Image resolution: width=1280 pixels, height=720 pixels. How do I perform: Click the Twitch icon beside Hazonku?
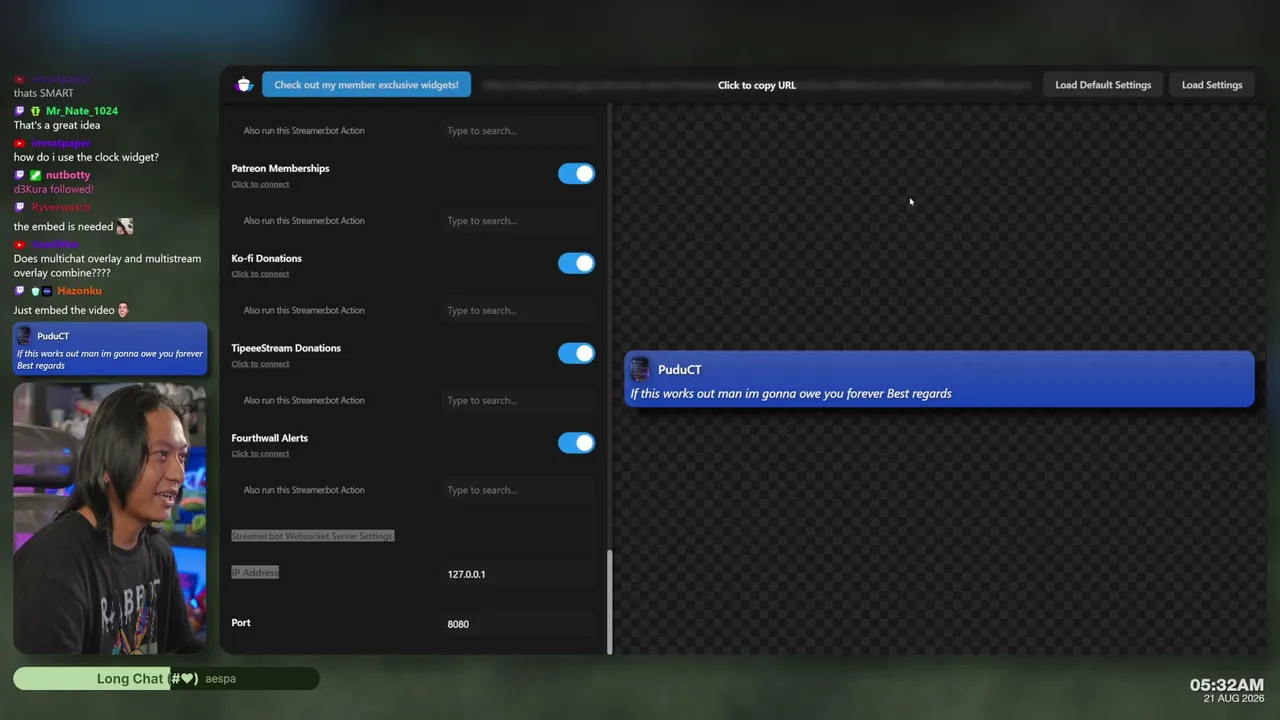tap(20, 291)
